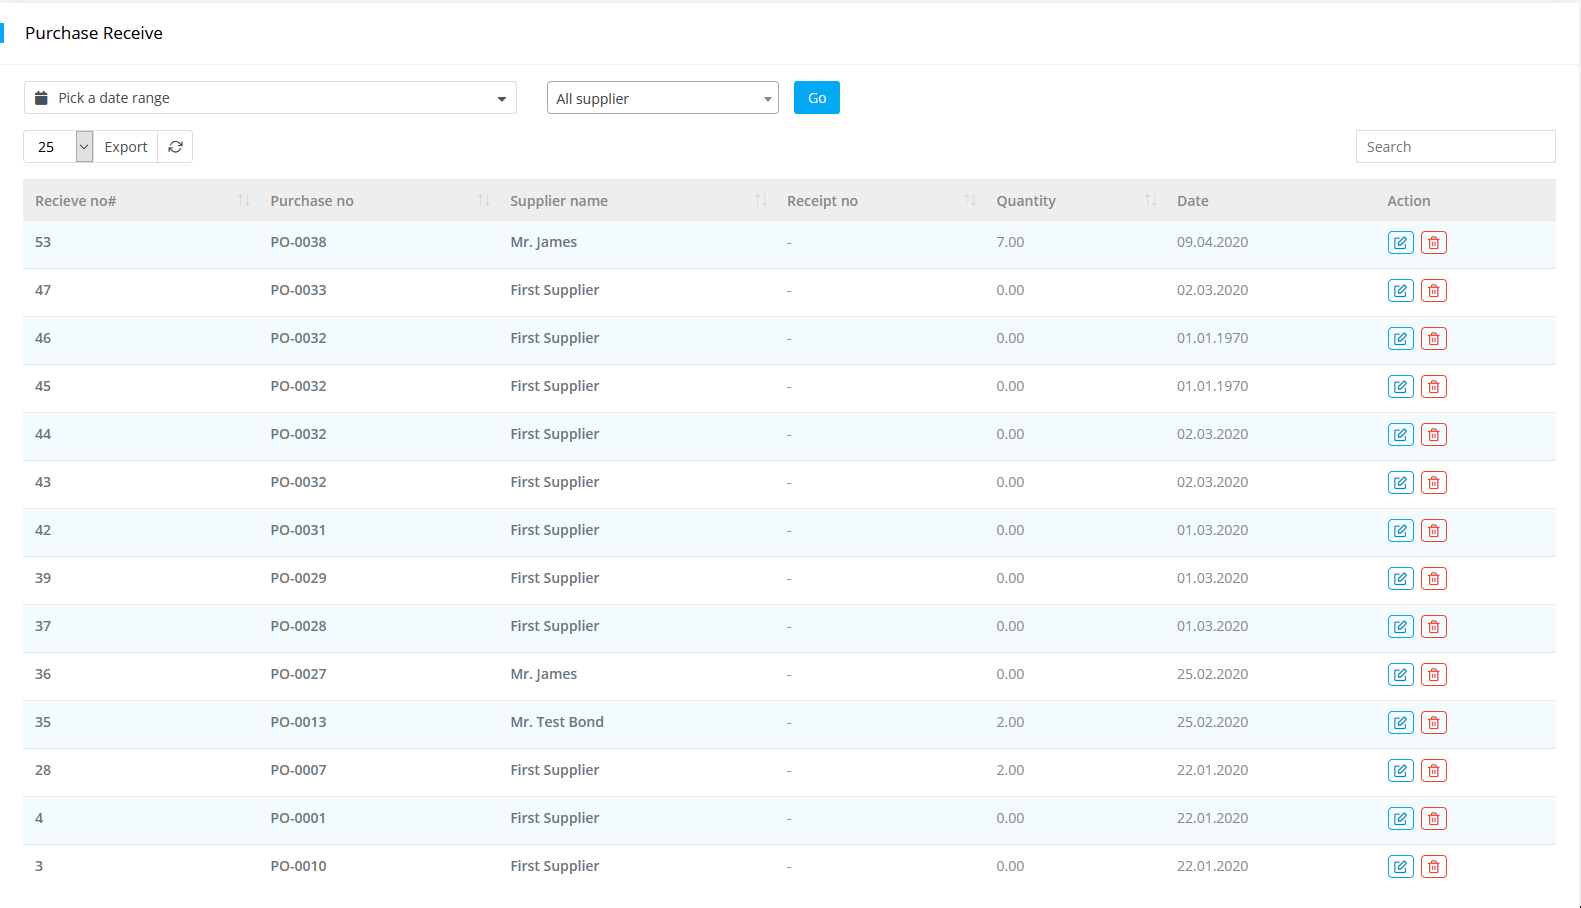Open the date range picker dropdown
The width and height of the screenshot is (1581, 908).
[x=270, y=98]
